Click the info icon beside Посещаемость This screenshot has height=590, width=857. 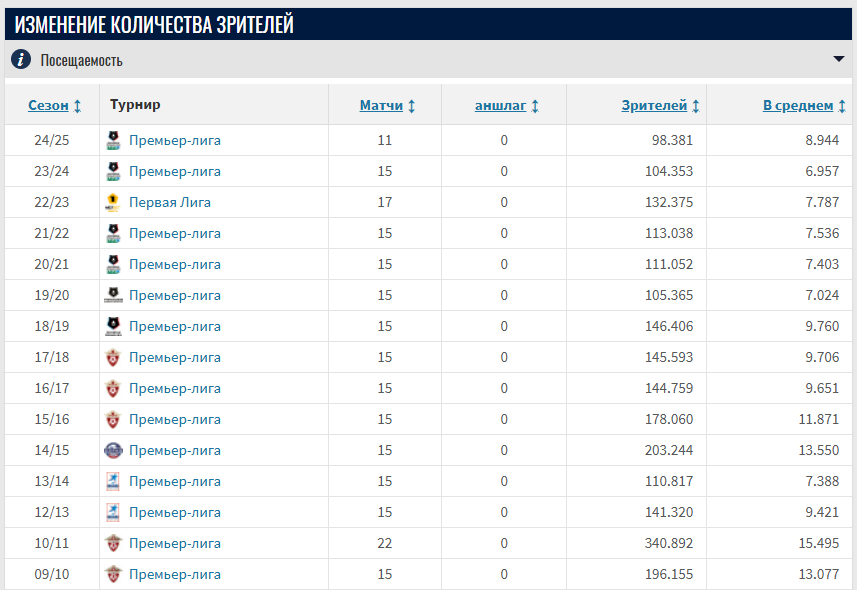(21, 60)
